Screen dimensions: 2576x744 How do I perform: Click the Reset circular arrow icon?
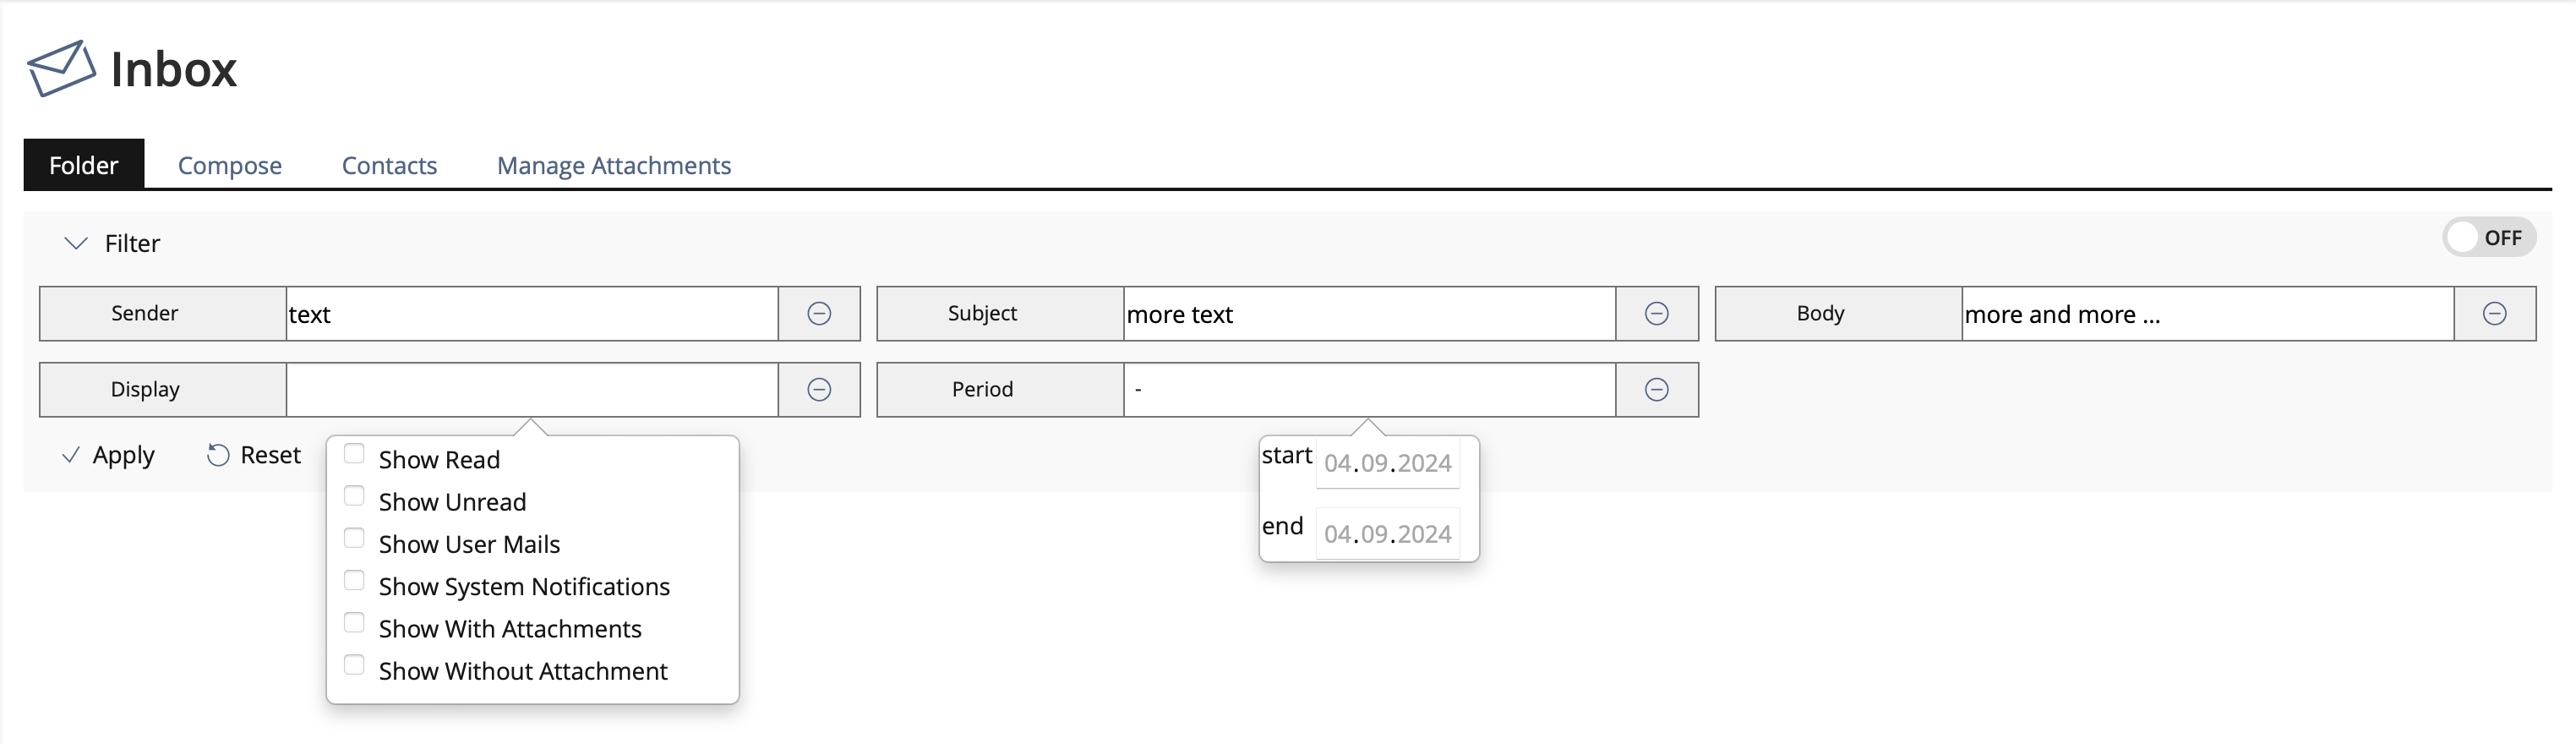(x=218, y=456)
